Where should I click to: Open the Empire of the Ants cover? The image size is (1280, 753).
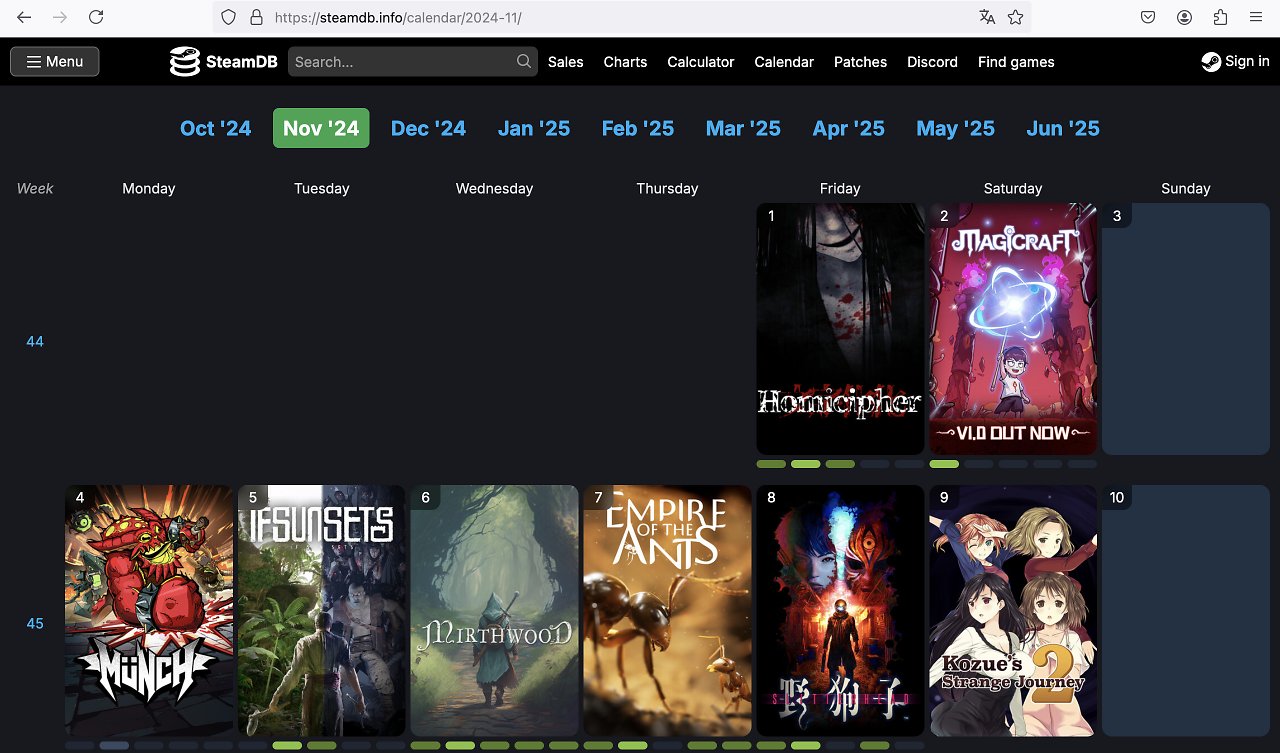668,611
